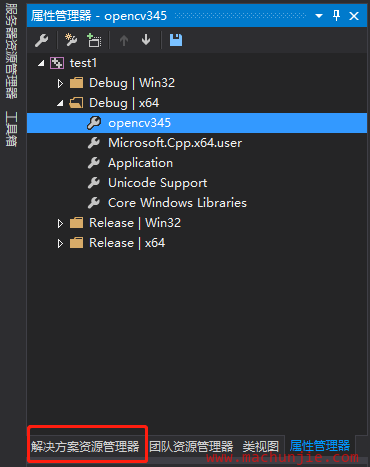The height and width of the screenshot is (467, 370).
Task: Click the move up arrow icon
Action: [124, 40]
